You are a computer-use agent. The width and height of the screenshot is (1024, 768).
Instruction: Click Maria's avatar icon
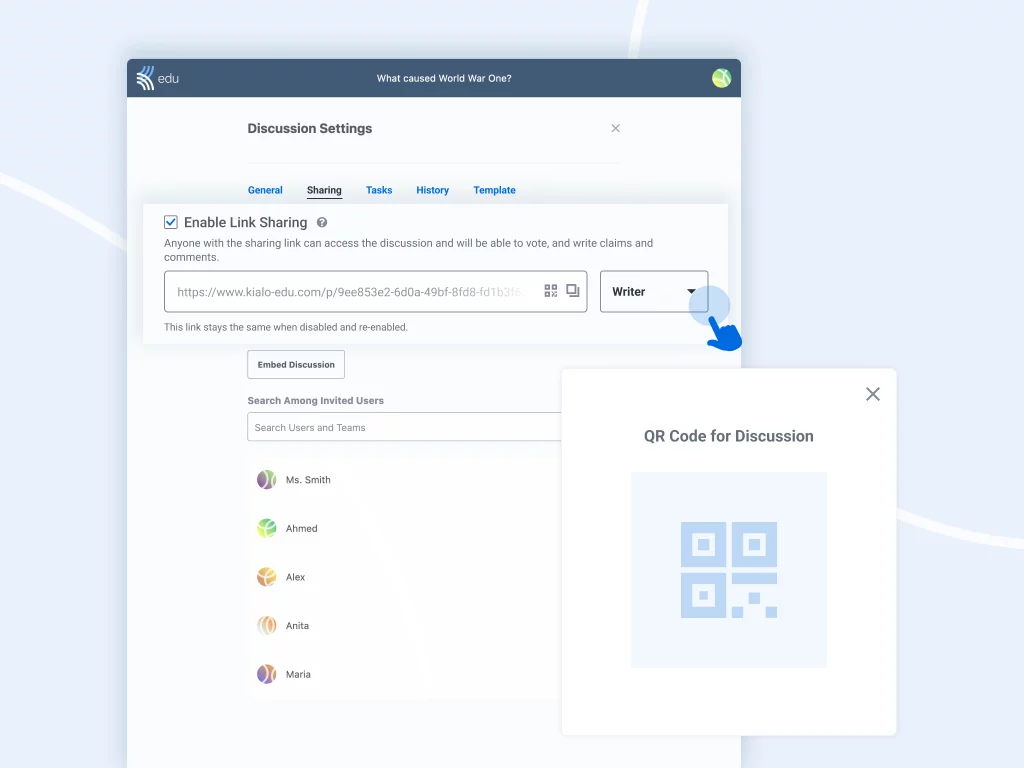266,674
